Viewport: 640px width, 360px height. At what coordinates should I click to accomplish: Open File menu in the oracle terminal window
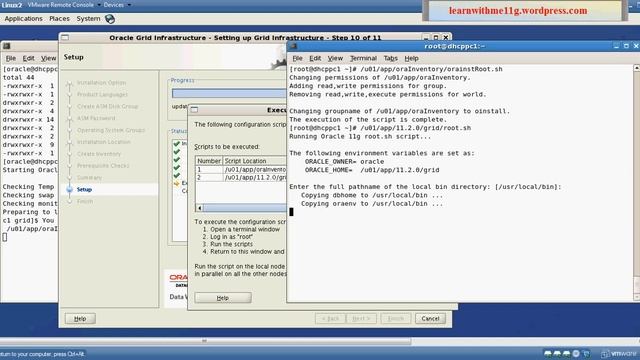11,58
